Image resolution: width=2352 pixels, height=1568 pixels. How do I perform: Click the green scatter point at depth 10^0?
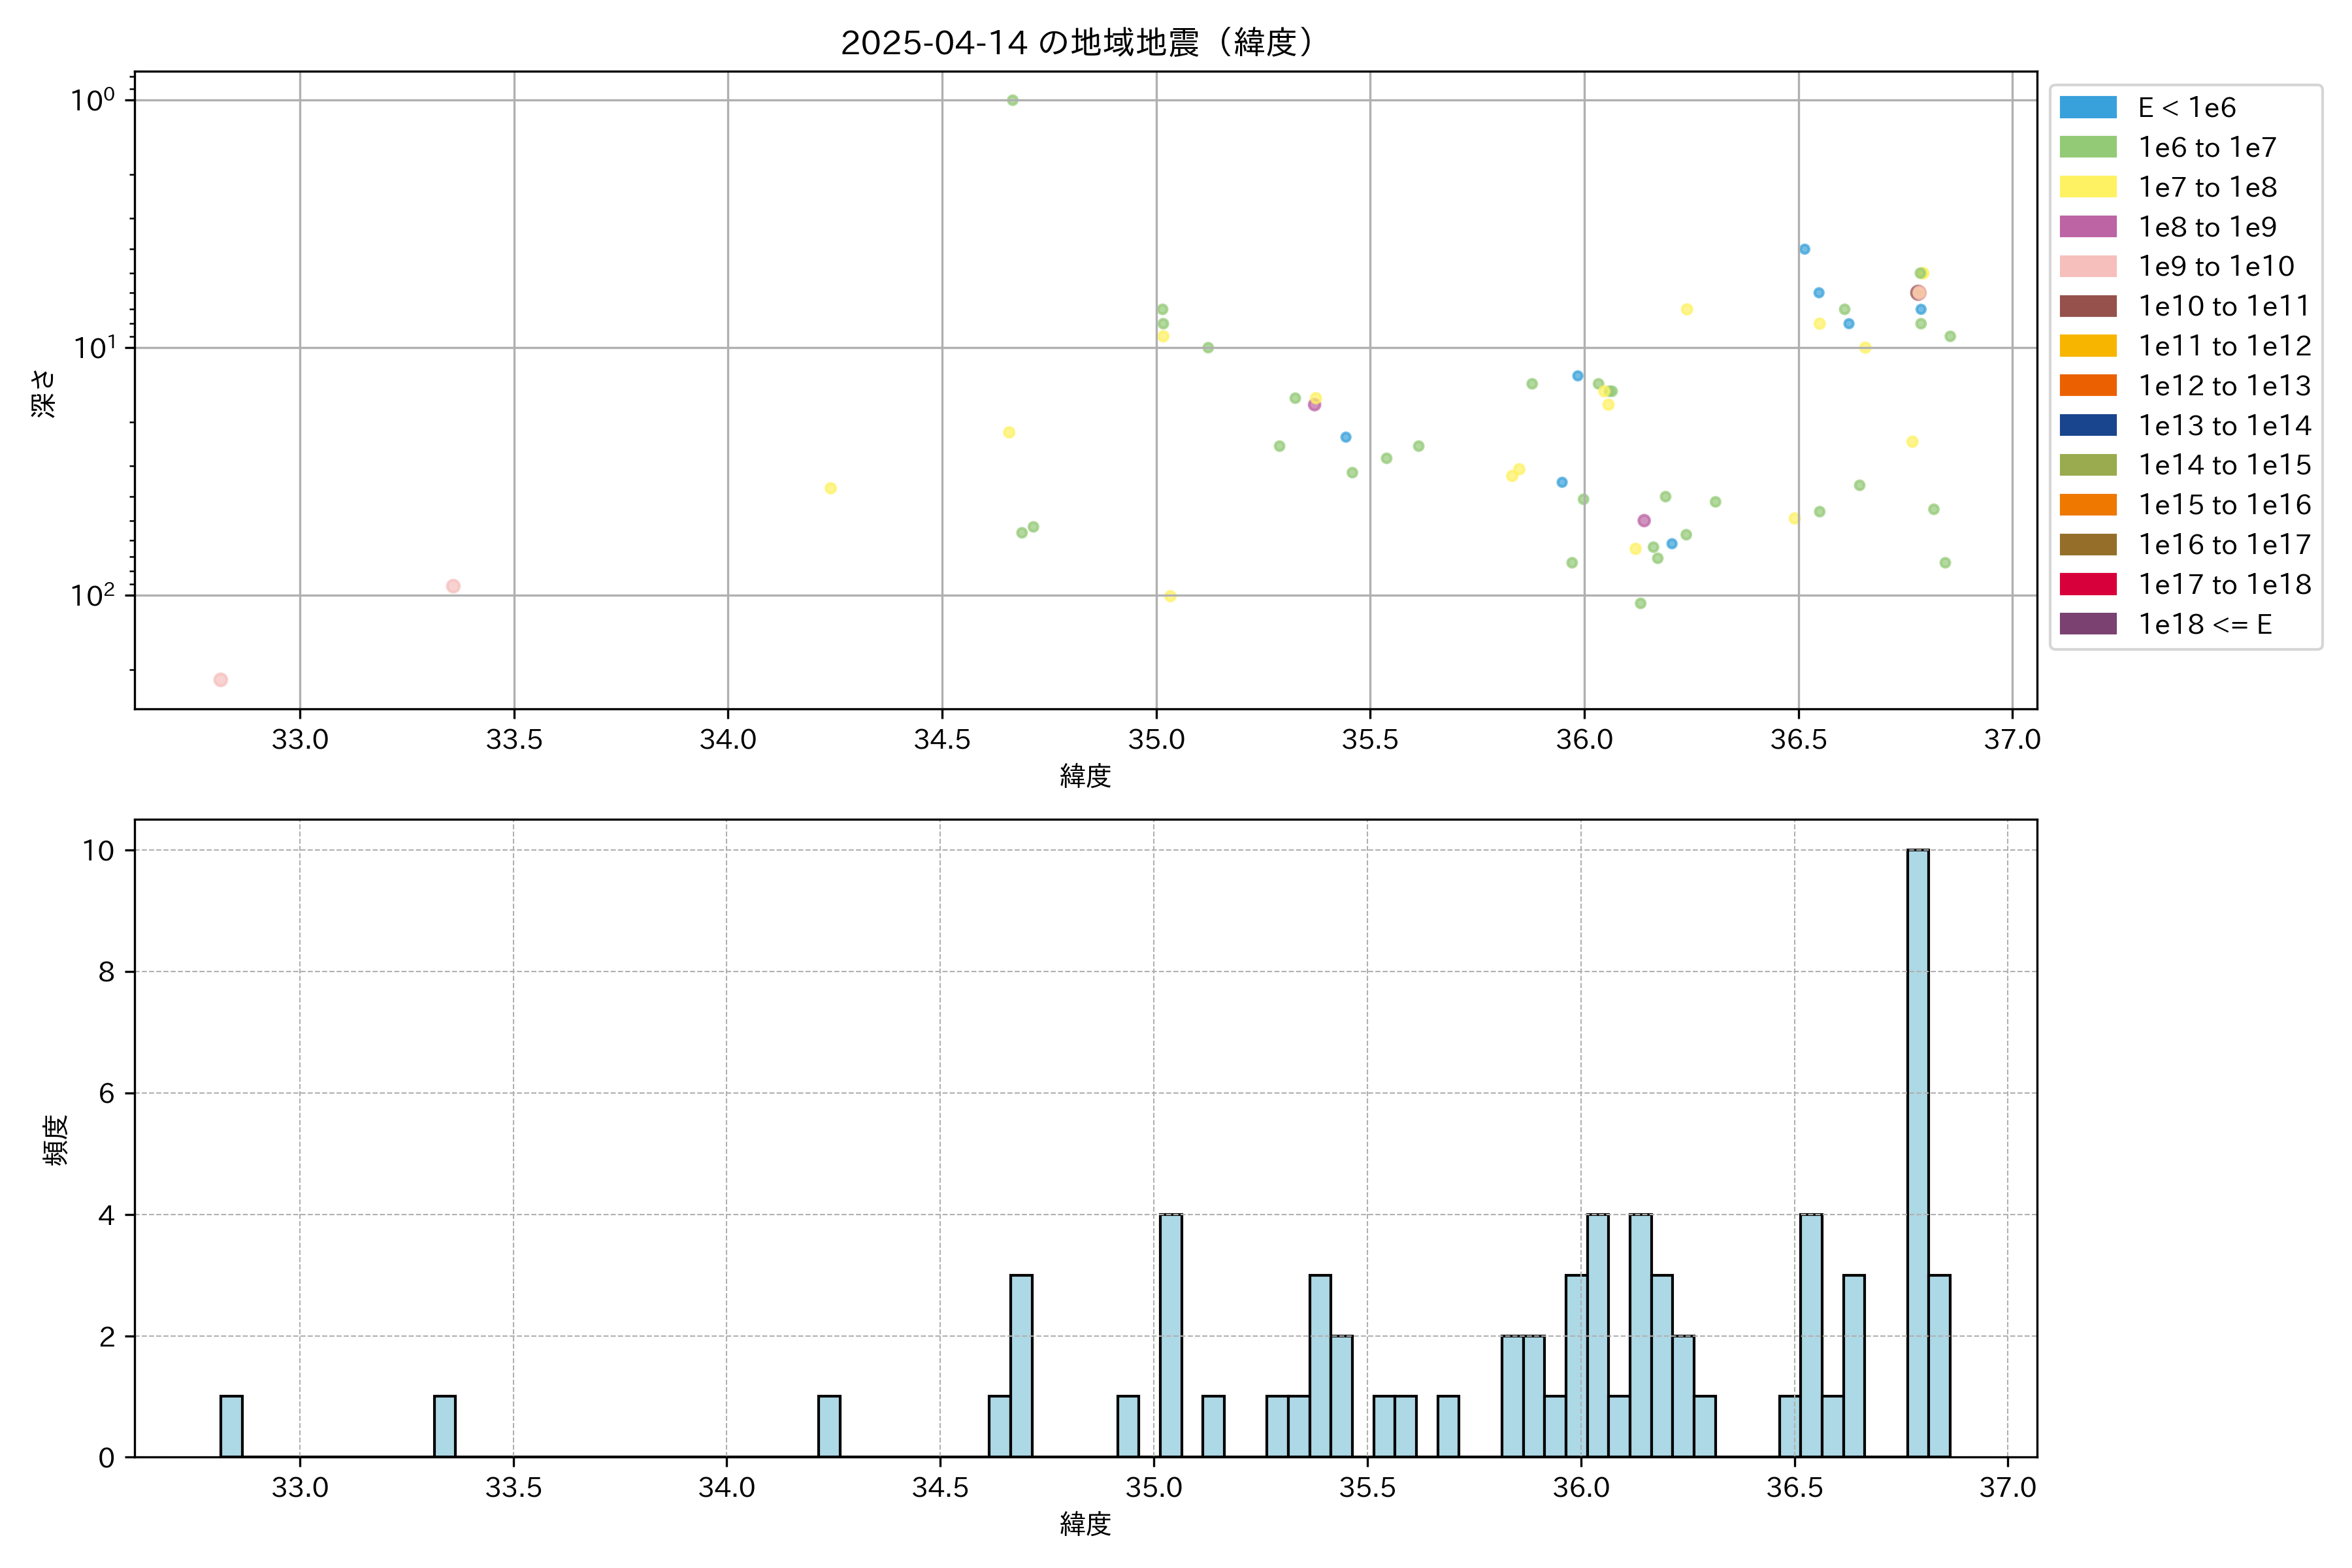[x=1012, y=100]
